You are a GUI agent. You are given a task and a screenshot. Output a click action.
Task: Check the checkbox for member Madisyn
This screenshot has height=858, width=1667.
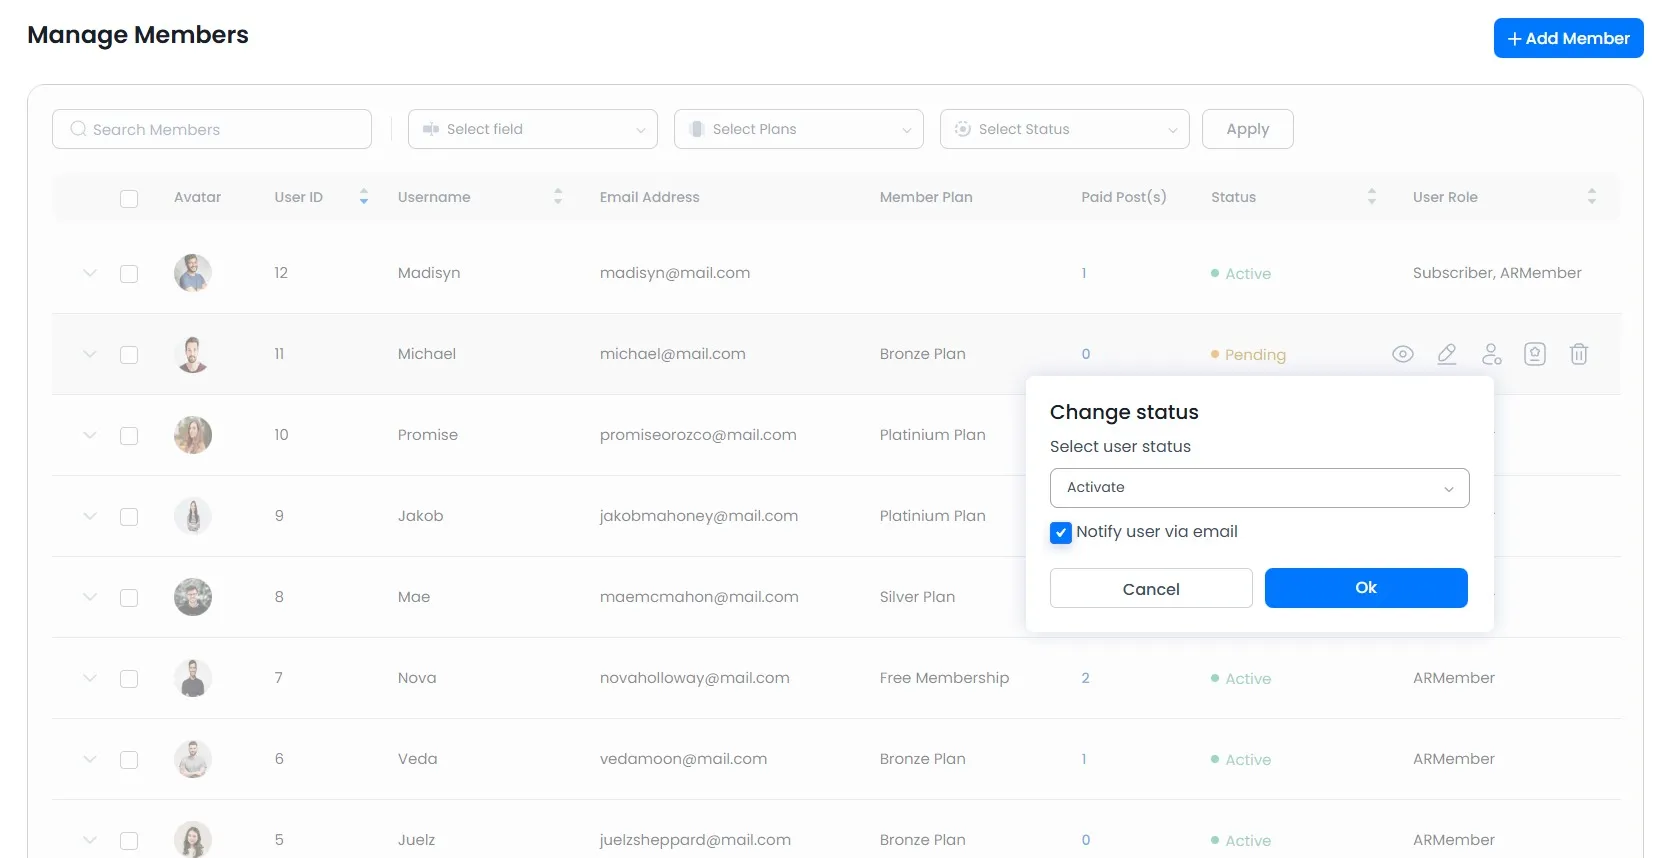[x=129, y=274]
